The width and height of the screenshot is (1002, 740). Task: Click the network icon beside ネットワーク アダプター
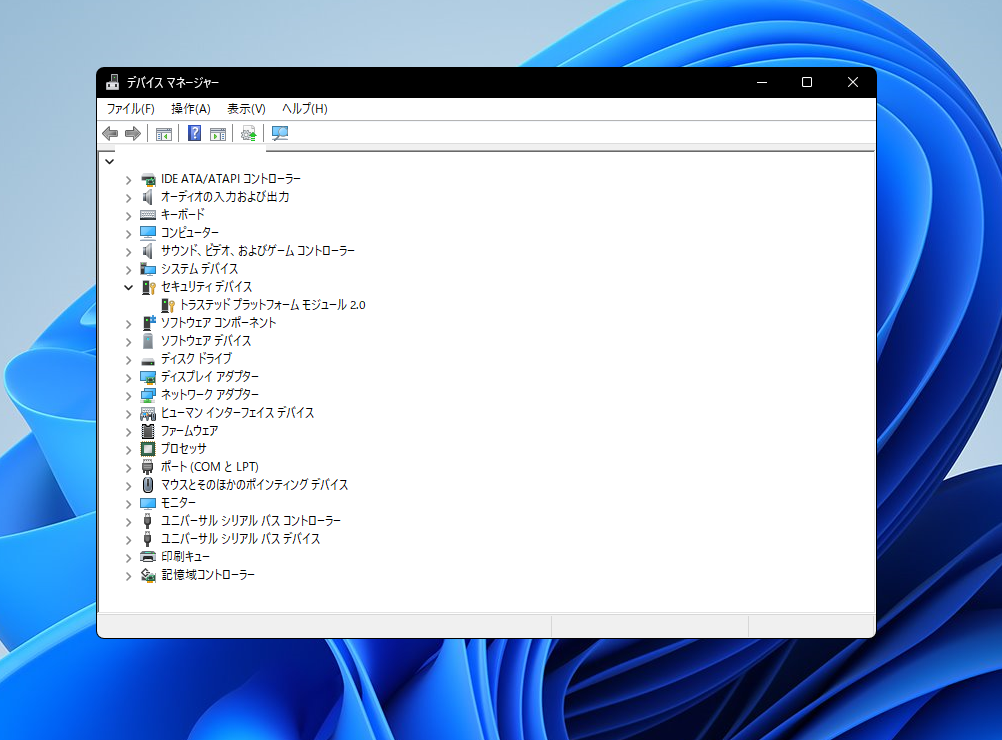[148, 395]
